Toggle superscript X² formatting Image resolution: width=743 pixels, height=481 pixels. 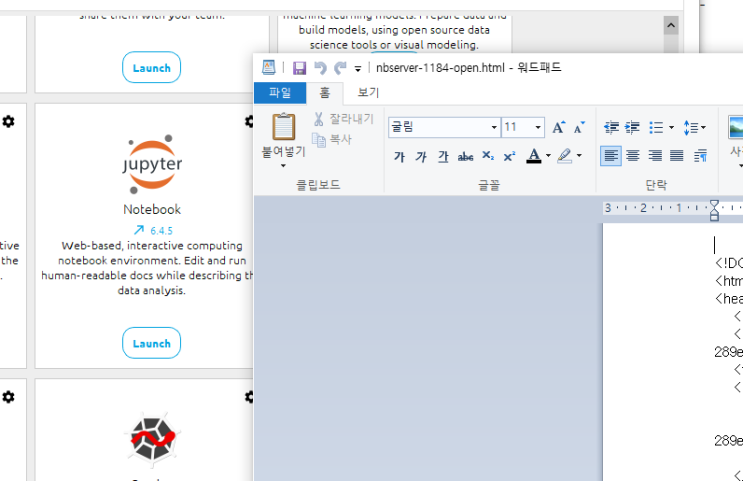click(509, 156)
